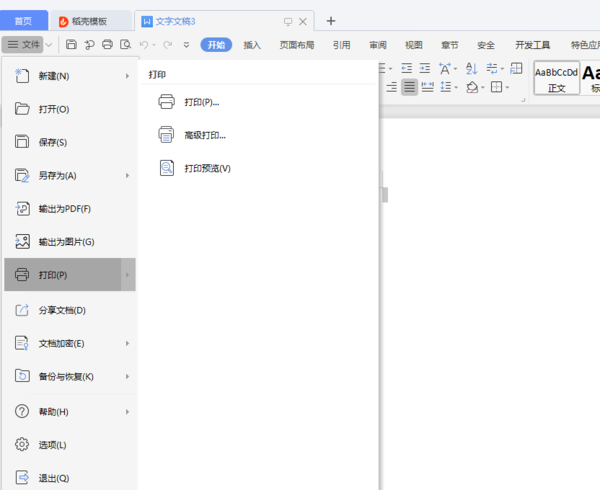Image resolution: width=600 pixels, height=490 pixels.
Task: Click the 文件 menu button
Action: point(23,45)
